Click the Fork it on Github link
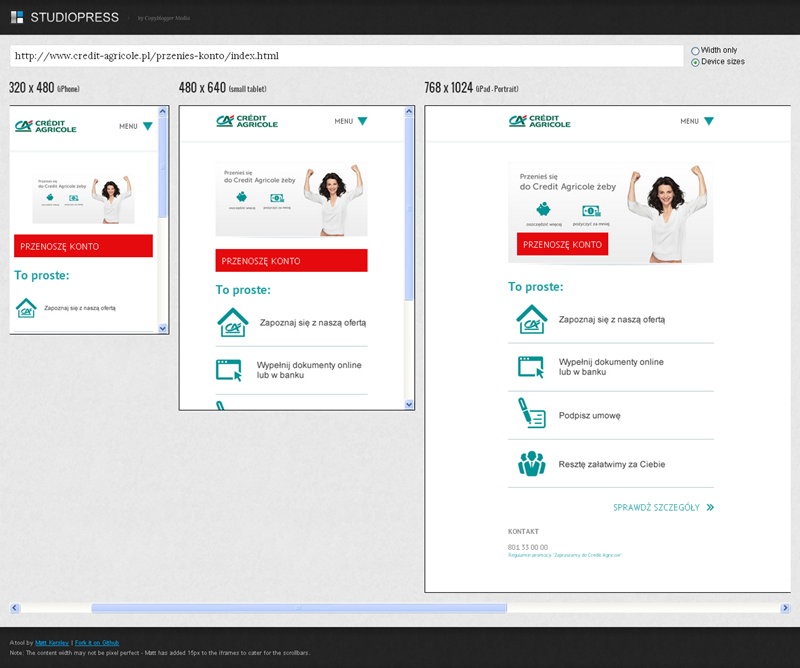The image size is (800, 668). pyautogui.click(x=97, y=642)
